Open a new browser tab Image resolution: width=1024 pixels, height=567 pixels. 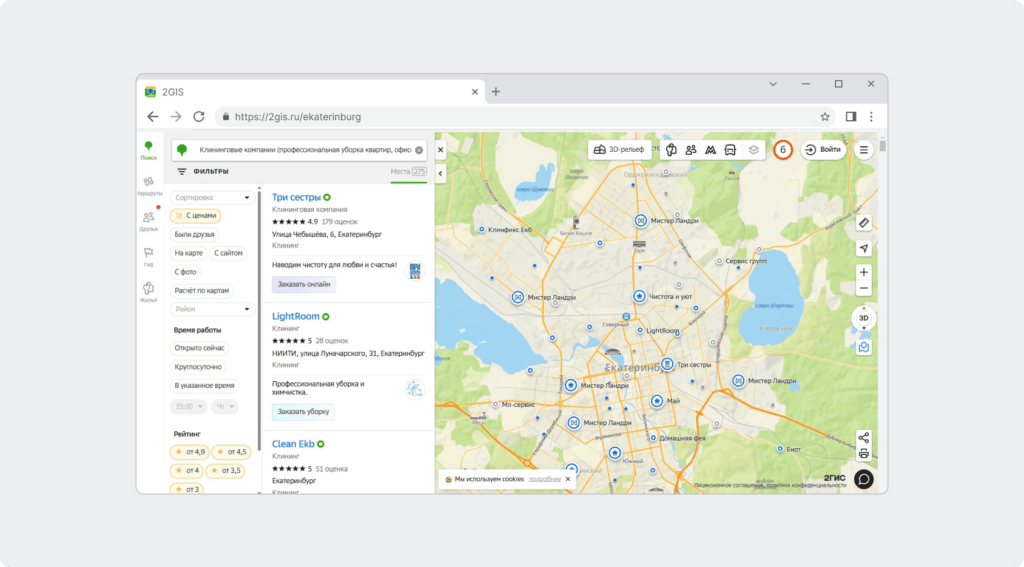[496, 92]
